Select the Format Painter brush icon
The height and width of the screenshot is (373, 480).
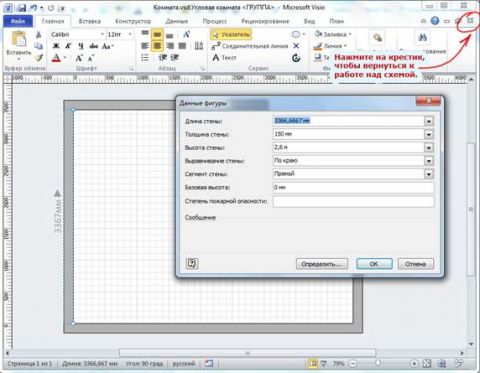(39, 58)
